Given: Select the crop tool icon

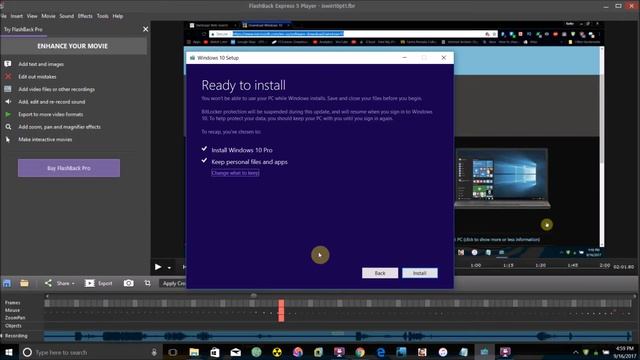Looking at the screenshot, I should (147, 283).
